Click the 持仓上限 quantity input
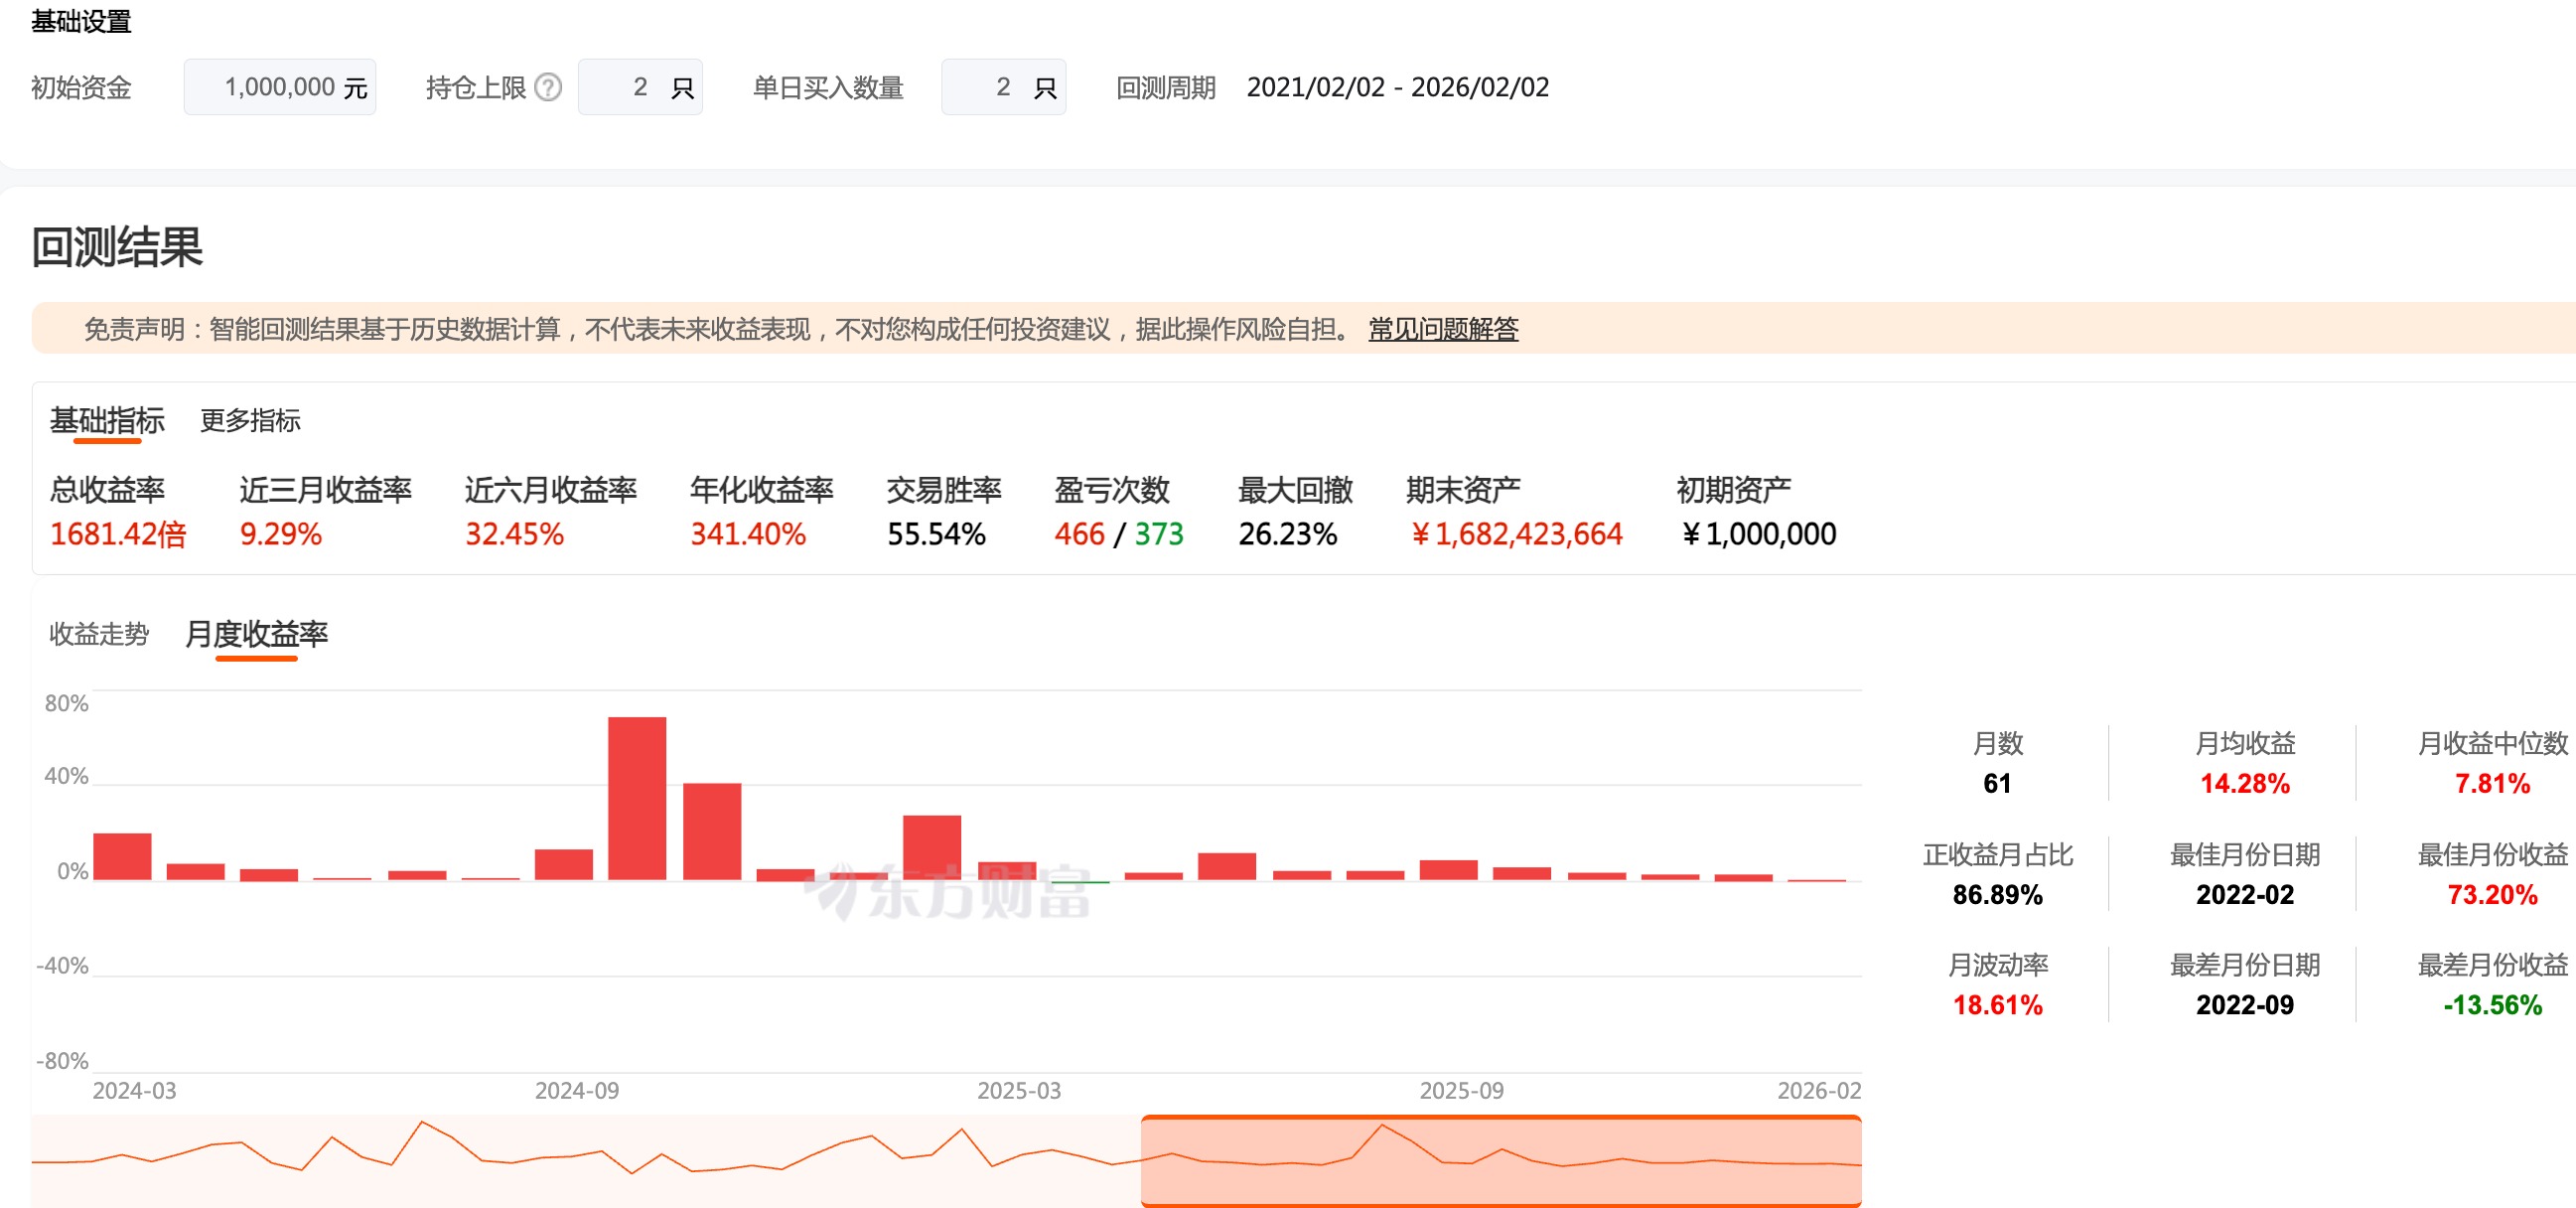 pyautogui.click(x=639, y=88)
